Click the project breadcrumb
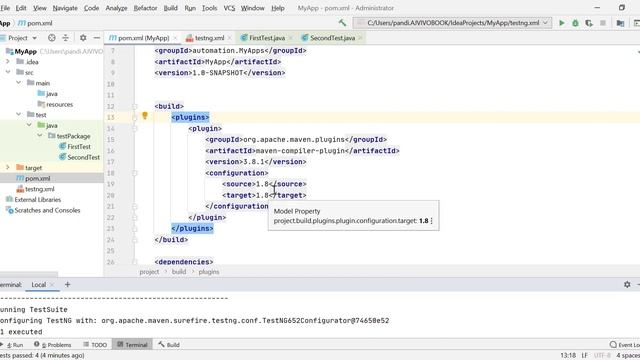The image size is (640, 360). point(149,271)
